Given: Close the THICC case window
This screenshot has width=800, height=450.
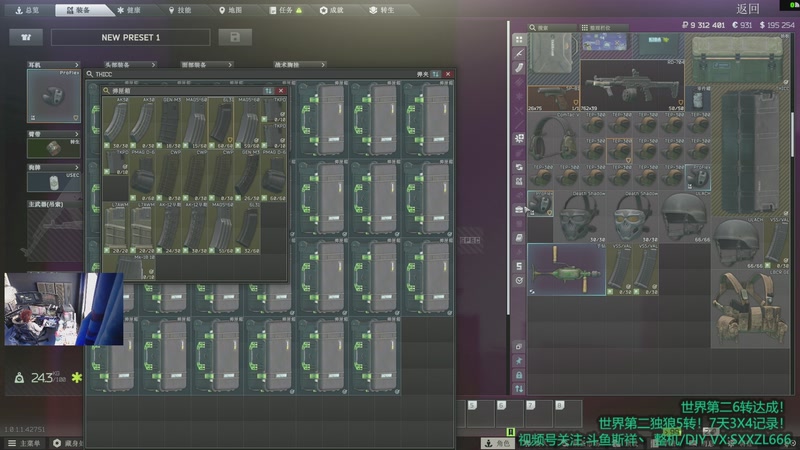Looking at the screenshot, I should 448,74.
